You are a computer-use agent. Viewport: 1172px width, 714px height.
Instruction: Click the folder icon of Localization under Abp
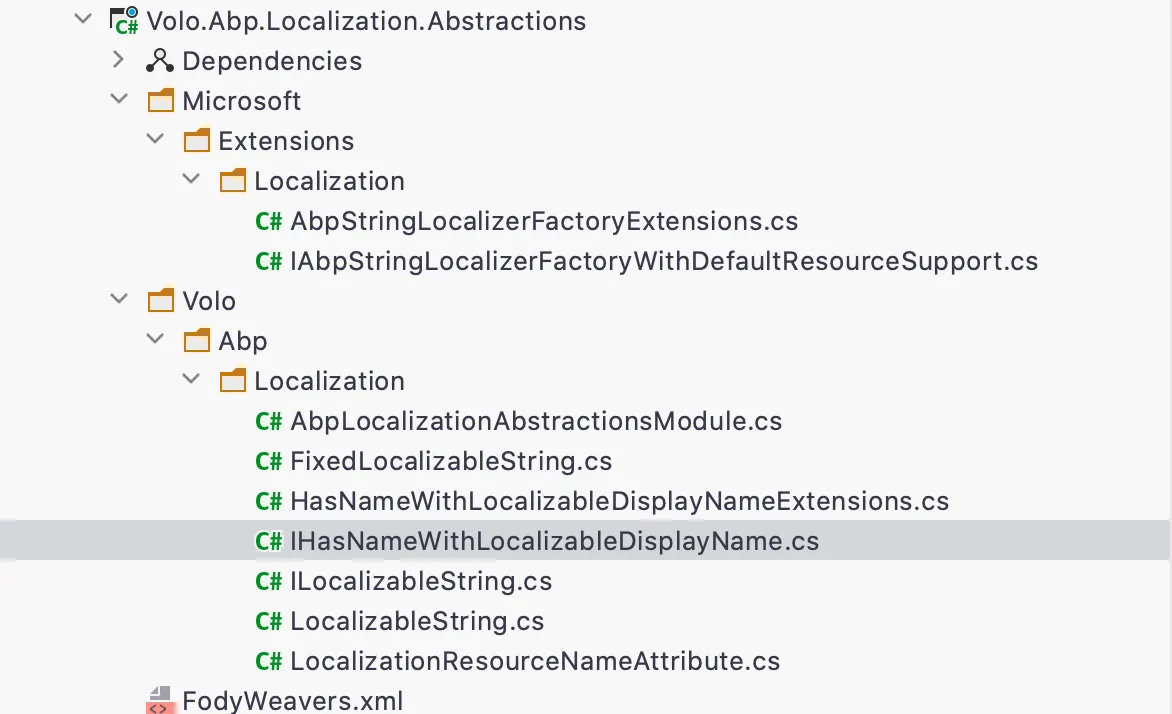click(x=232, y=381)
